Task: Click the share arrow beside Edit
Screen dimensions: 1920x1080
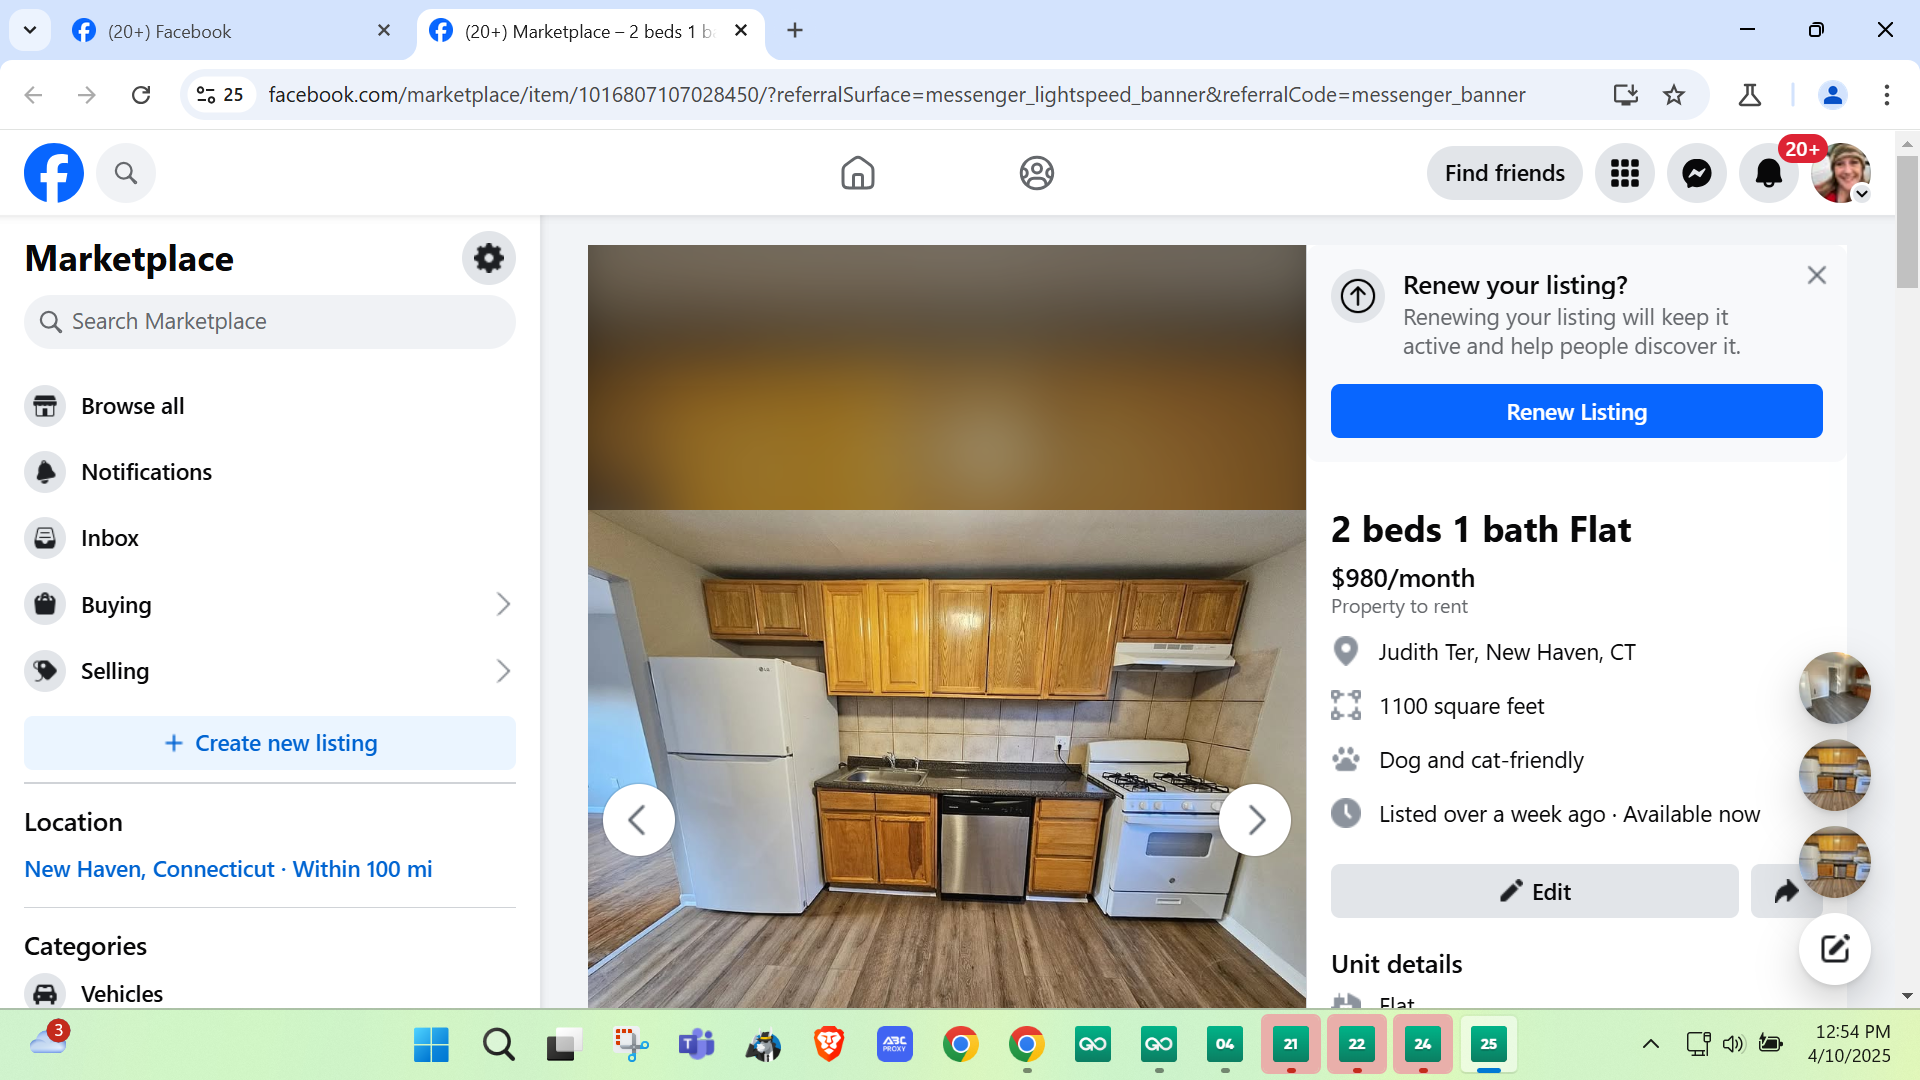Action: click(1785, 891)
